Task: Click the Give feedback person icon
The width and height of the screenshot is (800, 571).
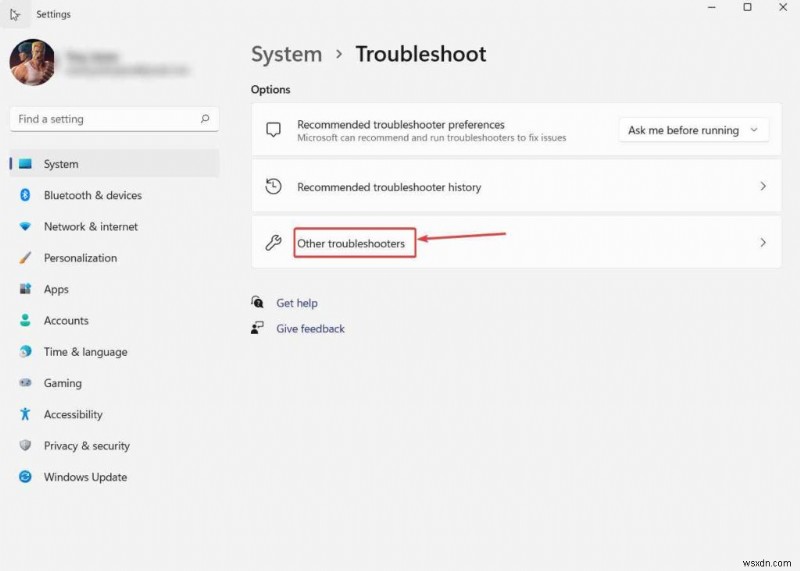Action: (x=257, y=328)
